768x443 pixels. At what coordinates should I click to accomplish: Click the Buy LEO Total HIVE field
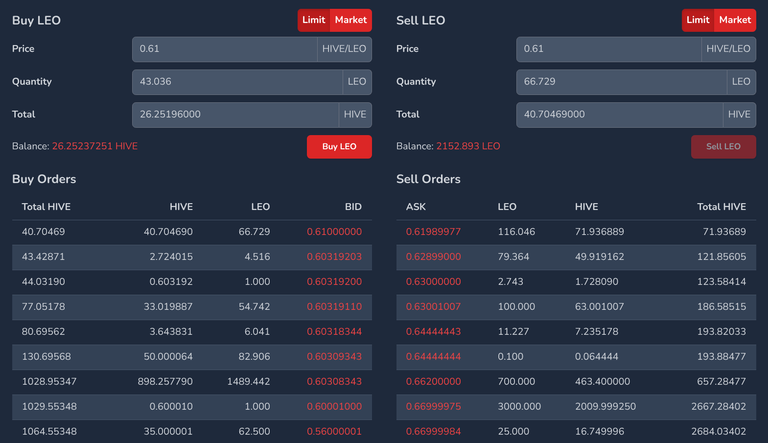(x=235, y=115)
